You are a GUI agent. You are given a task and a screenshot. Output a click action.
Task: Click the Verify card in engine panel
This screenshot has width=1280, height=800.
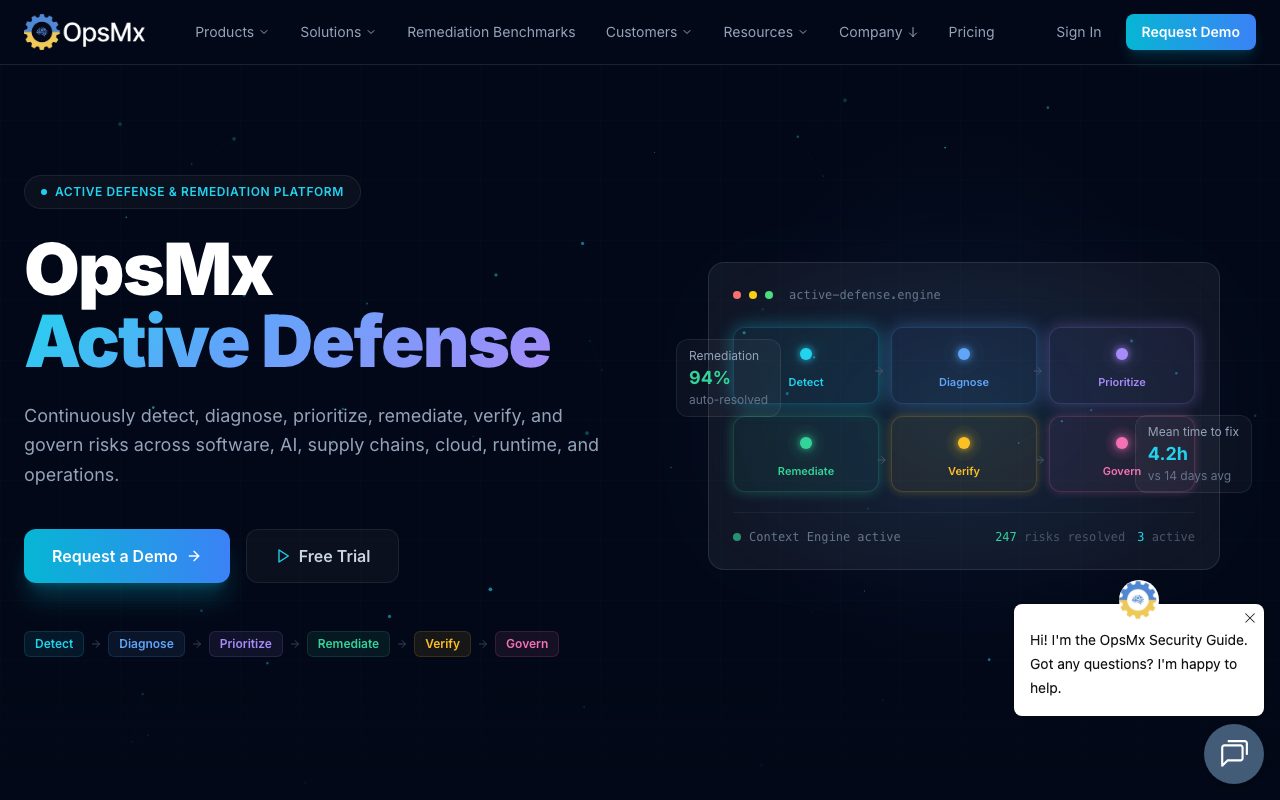(964, 454)
